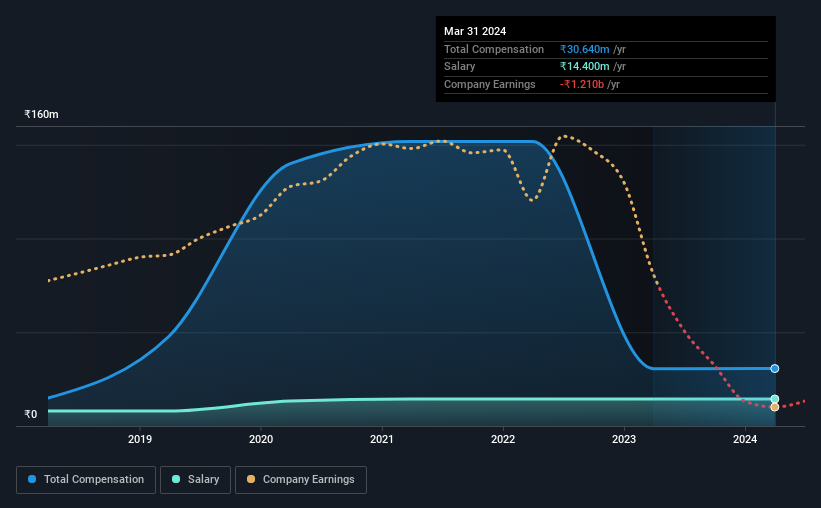Click the 2024 x-axis label
Viewport: 821px width, 508px height.
tap(745, 439)
